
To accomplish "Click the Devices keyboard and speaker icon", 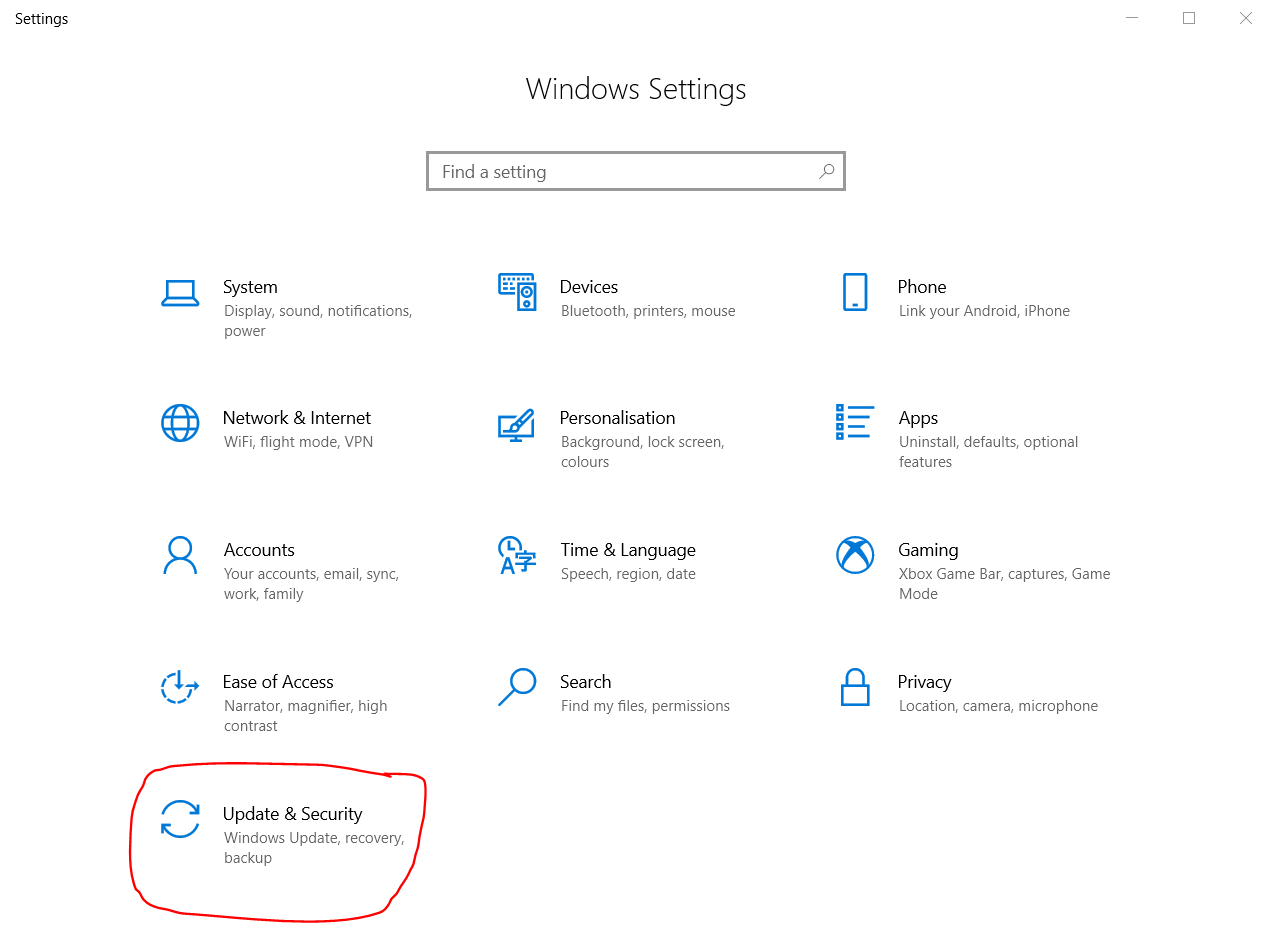I will (517, 291).
